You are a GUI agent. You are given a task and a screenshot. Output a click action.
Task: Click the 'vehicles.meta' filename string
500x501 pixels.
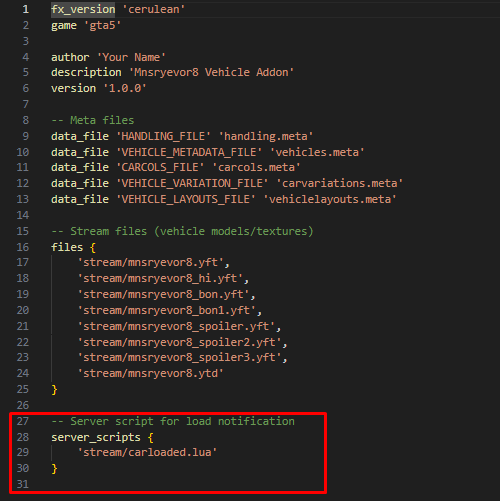tap(317, 152)
